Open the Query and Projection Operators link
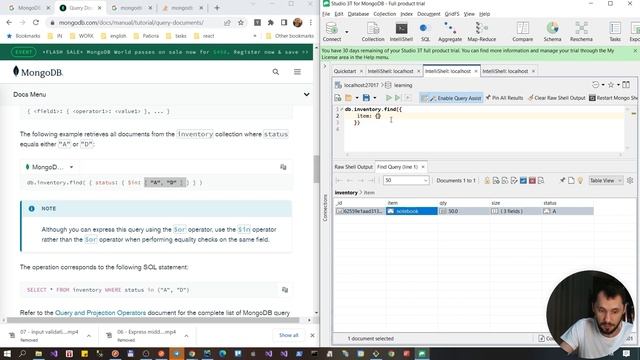640x360 pixels. (x=100, y=313)
